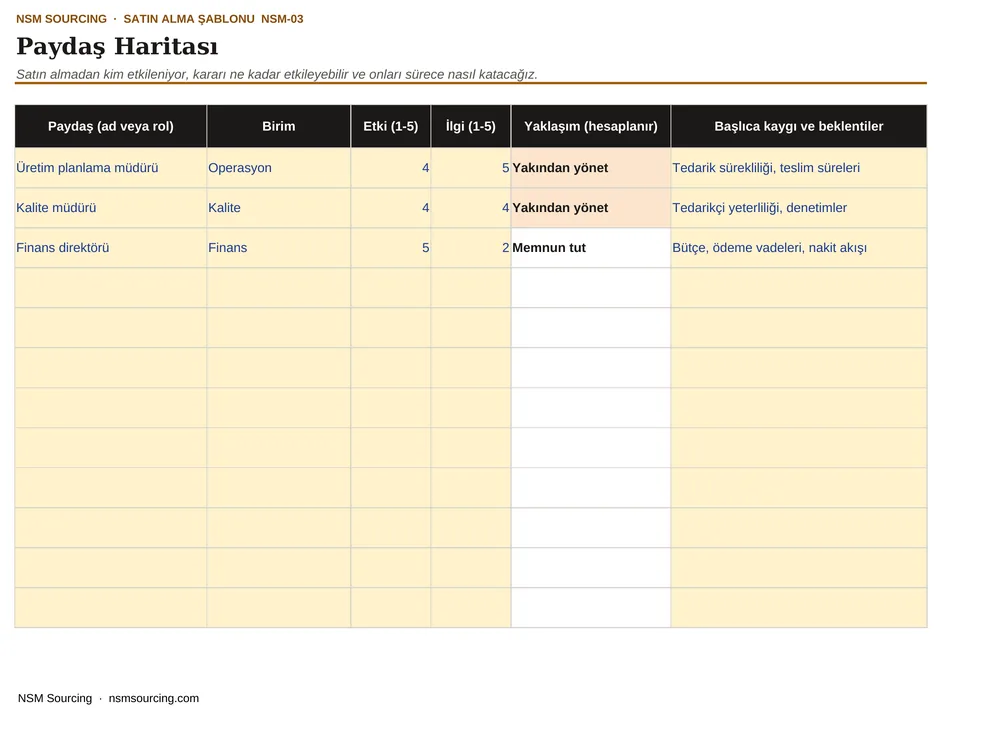Click the subtitle starting 'Satın almadan kim etkileniyor'

(277, 75)
